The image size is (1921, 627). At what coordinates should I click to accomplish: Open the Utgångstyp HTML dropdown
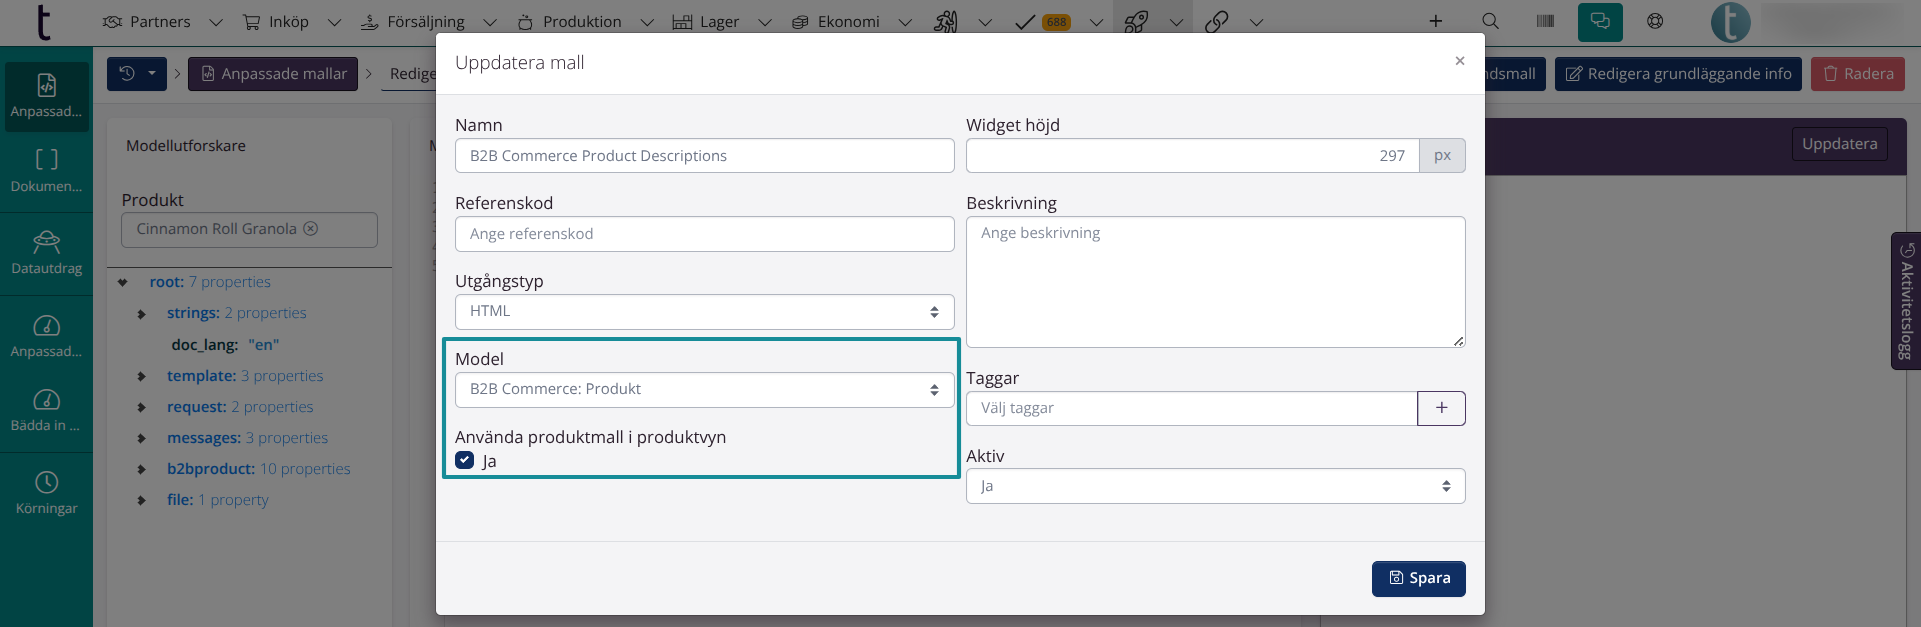click(x=704, y=312)
